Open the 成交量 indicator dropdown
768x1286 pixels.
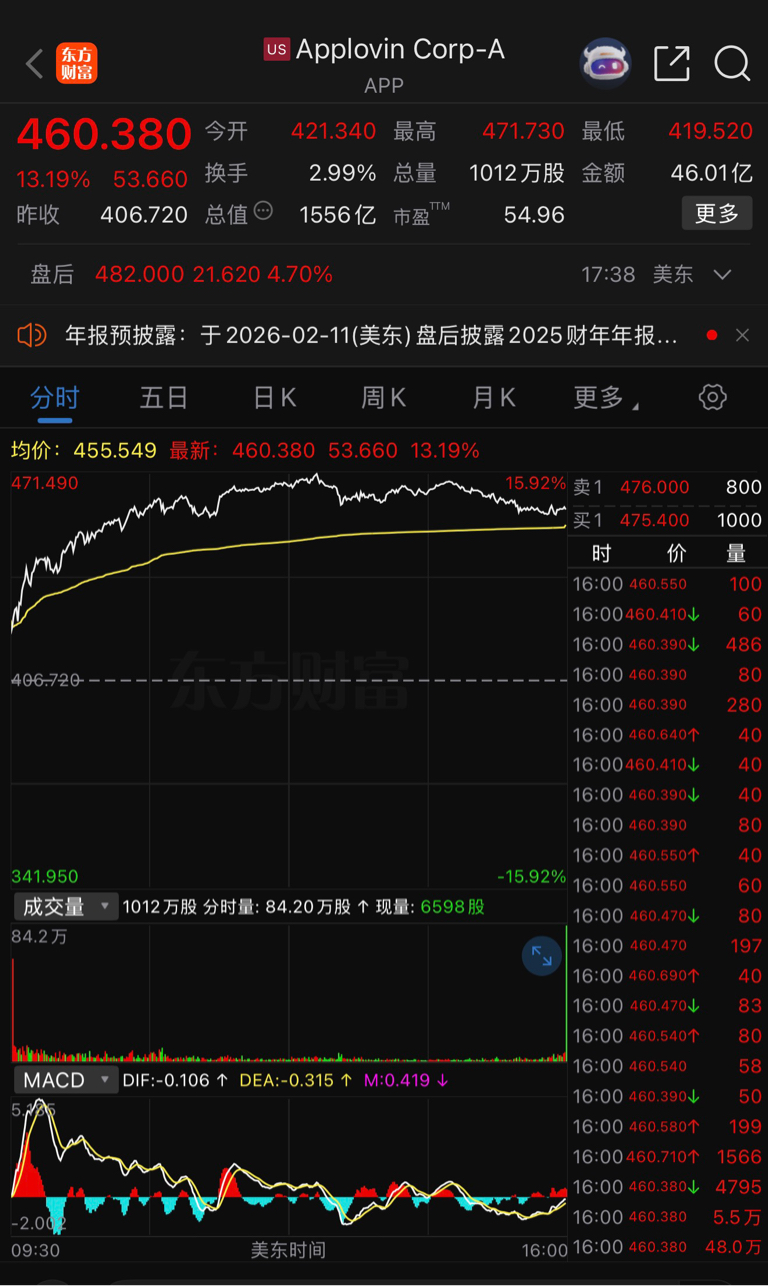tap(64, 907)
